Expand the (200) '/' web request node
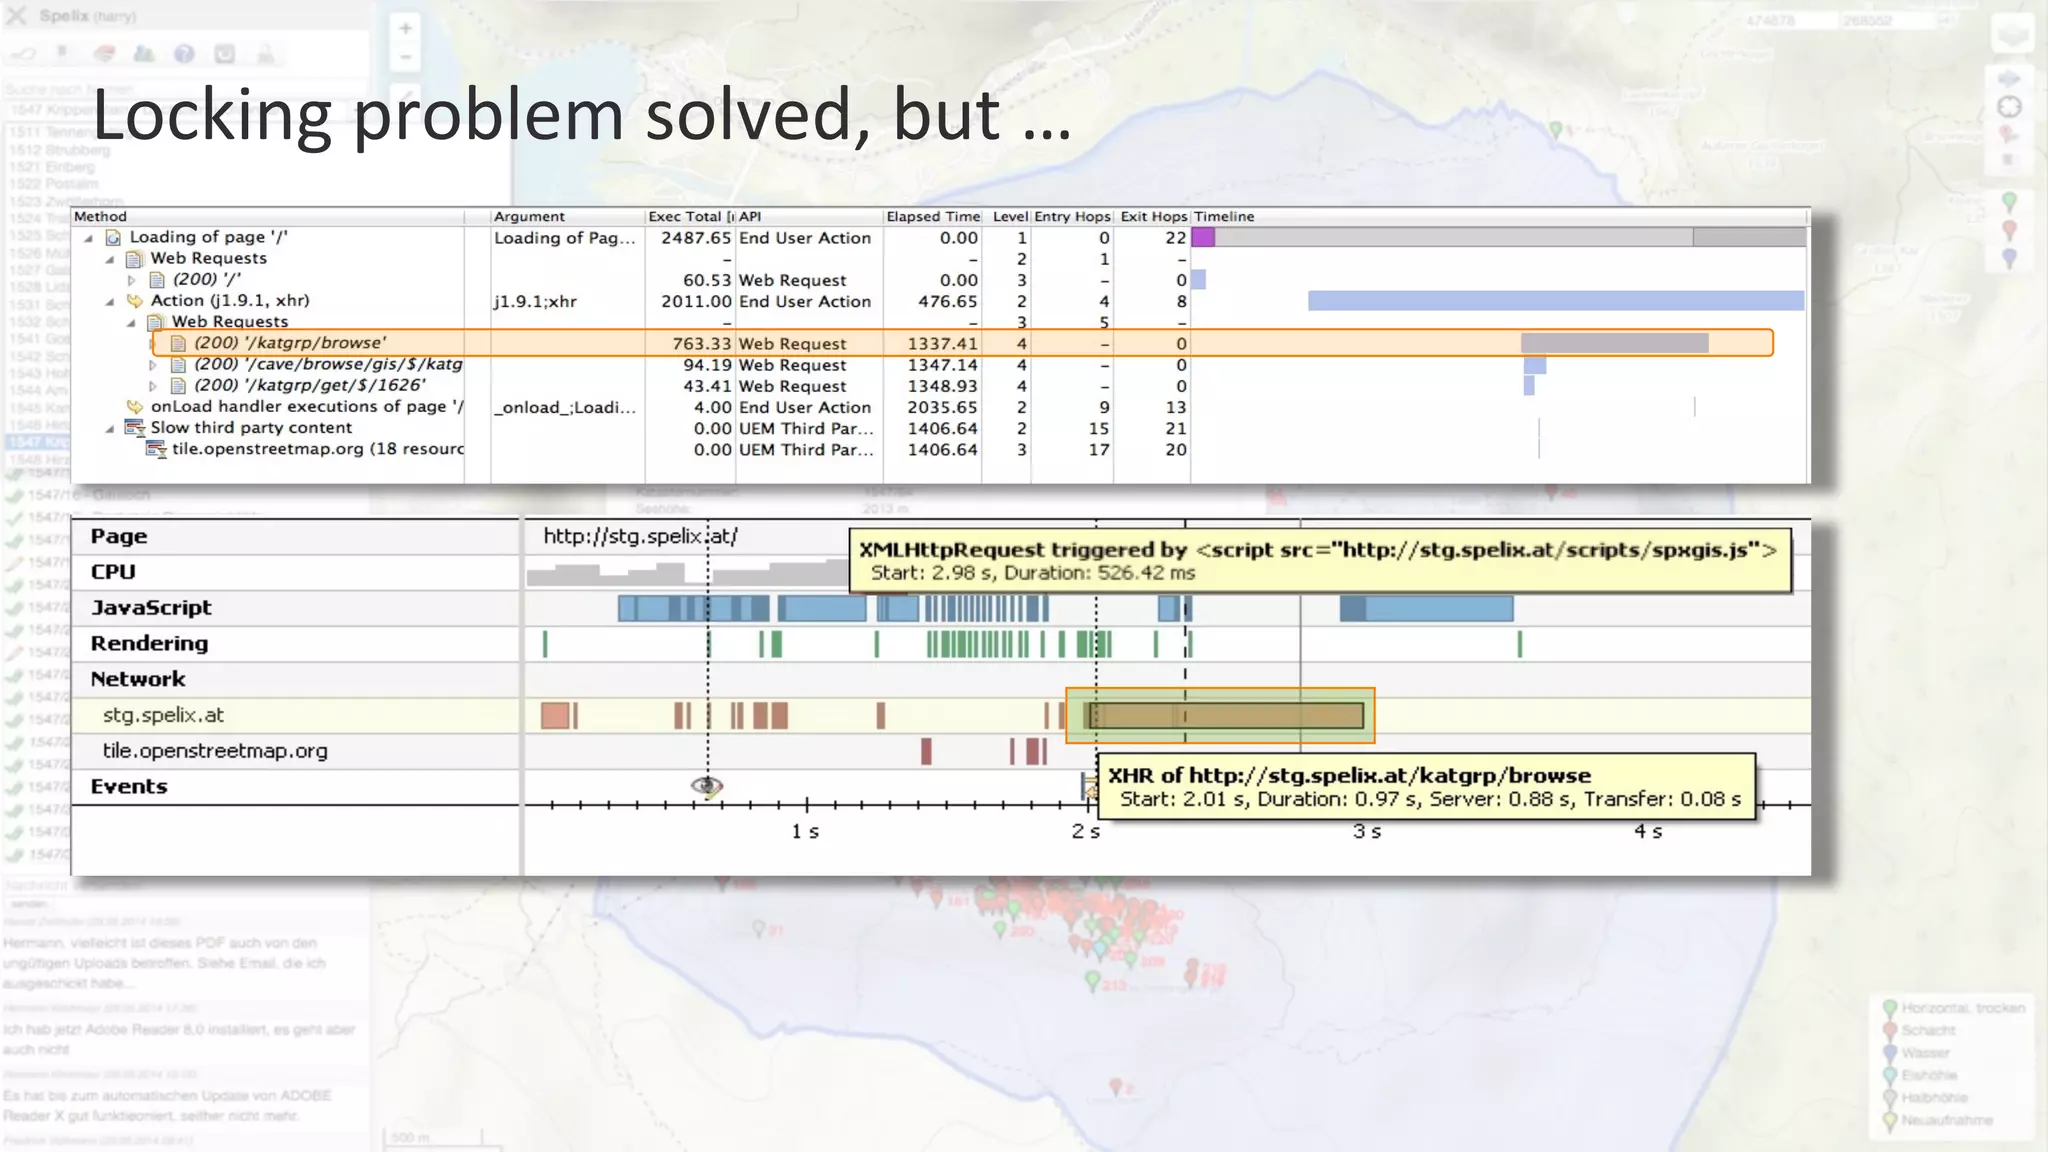 pyautogui.click(x=132, y=280)
